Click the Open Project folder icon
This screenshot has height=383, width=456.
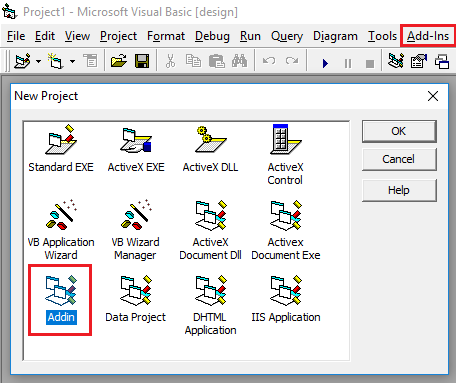click(119, 61)
